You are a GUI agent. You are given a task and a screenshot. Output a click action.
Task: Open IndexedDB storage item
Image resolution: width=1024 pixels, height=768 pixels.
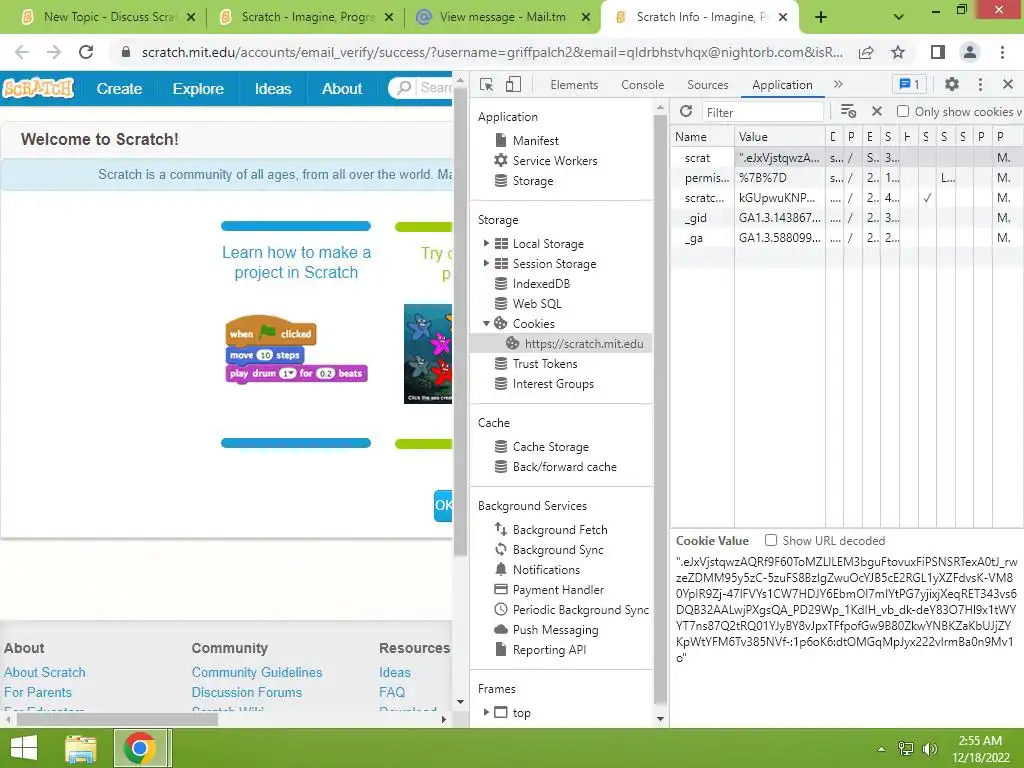point(541,283)
